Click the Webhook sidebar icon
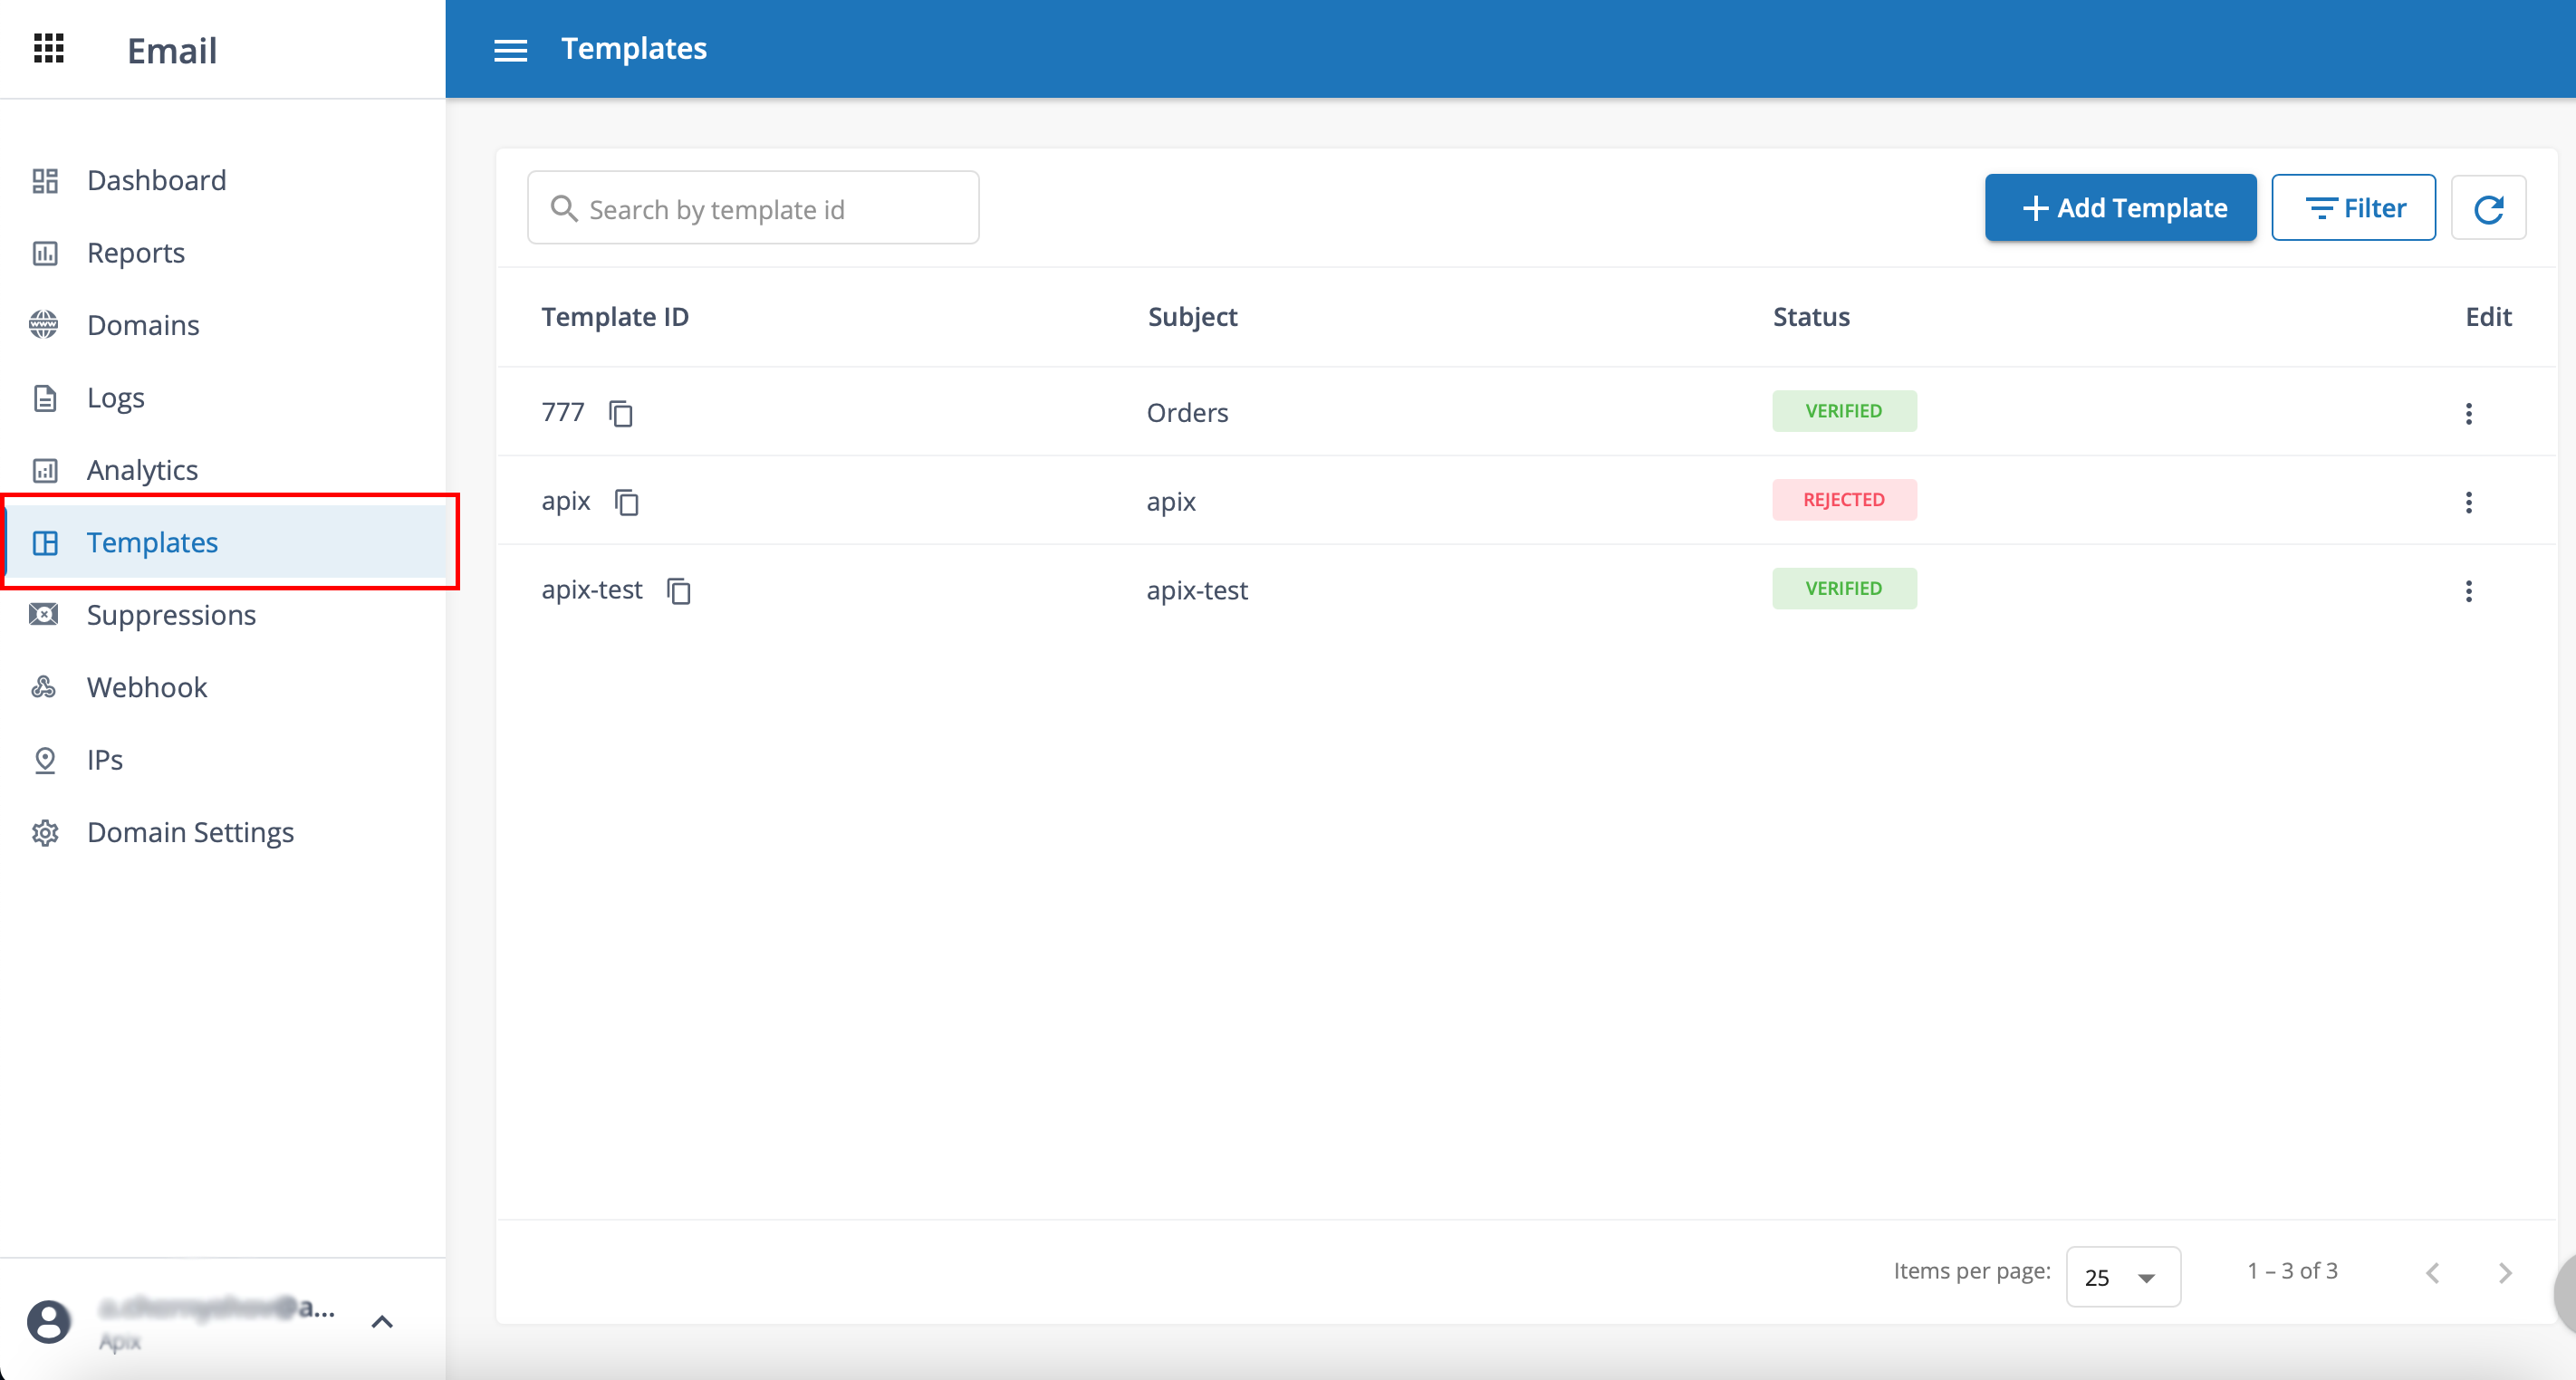 pos(46,686)
